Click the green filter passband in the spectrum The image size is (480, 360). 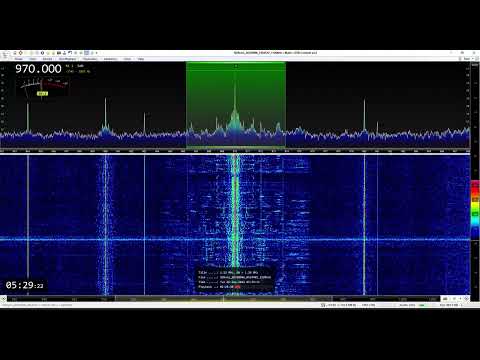click(235, 105)
